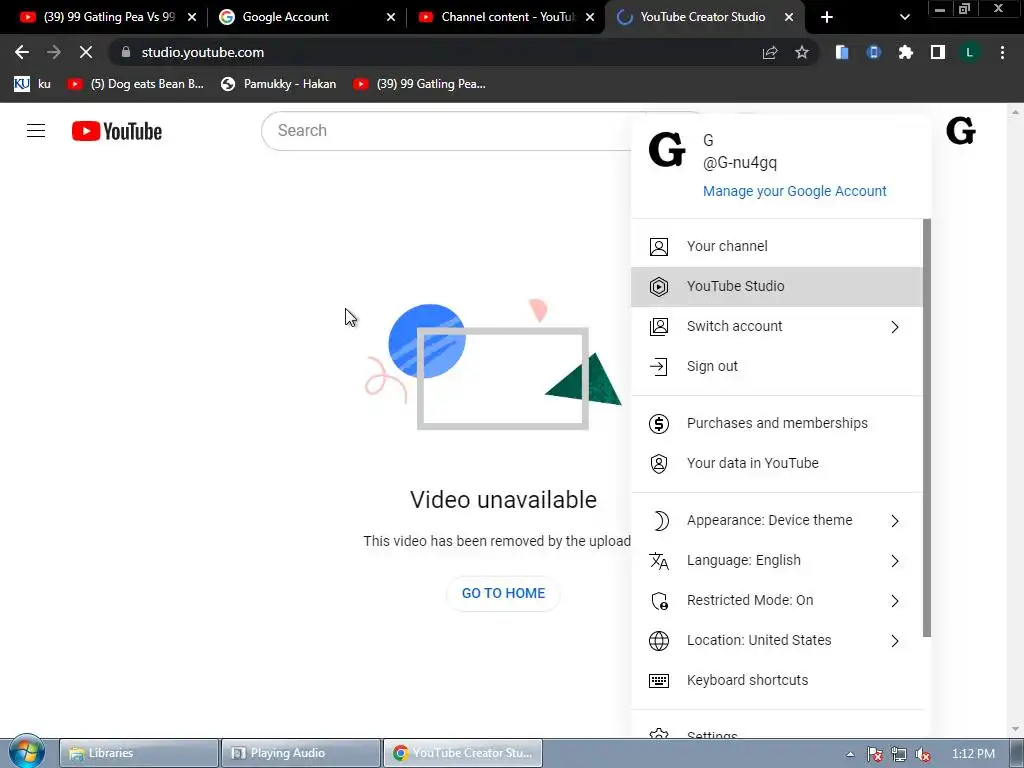Image resolution: width=1024 pixels, height=768 pixels.
Task: Bookmark this page with star icon
Action: 802,52
